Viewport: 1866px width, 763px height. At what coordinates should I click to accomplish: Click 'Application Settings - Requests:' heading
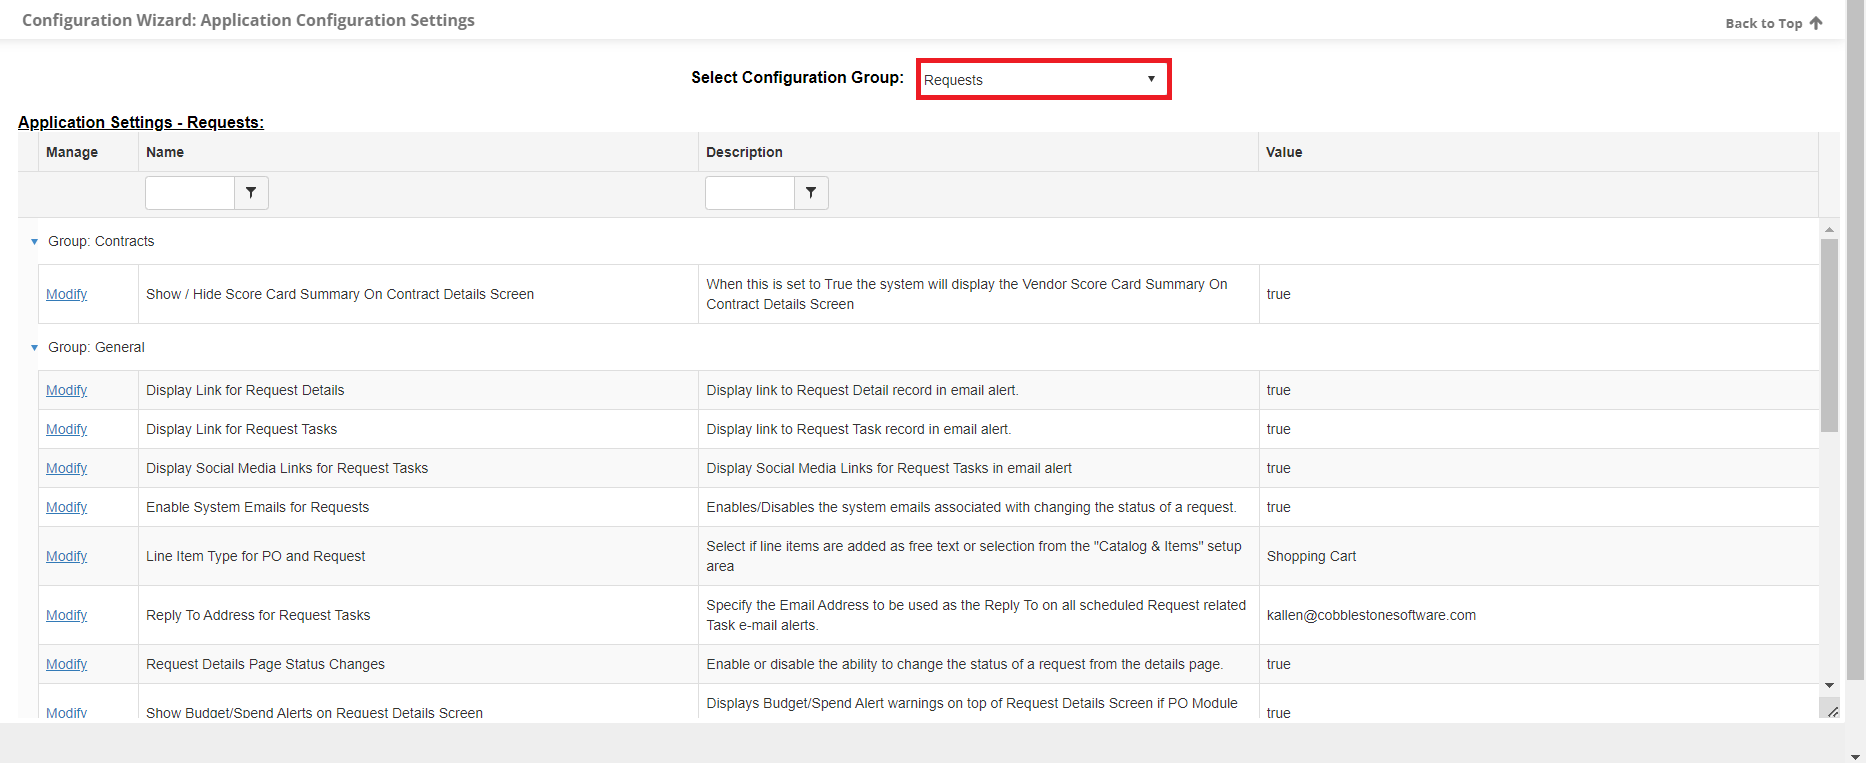tap(141, 122)
